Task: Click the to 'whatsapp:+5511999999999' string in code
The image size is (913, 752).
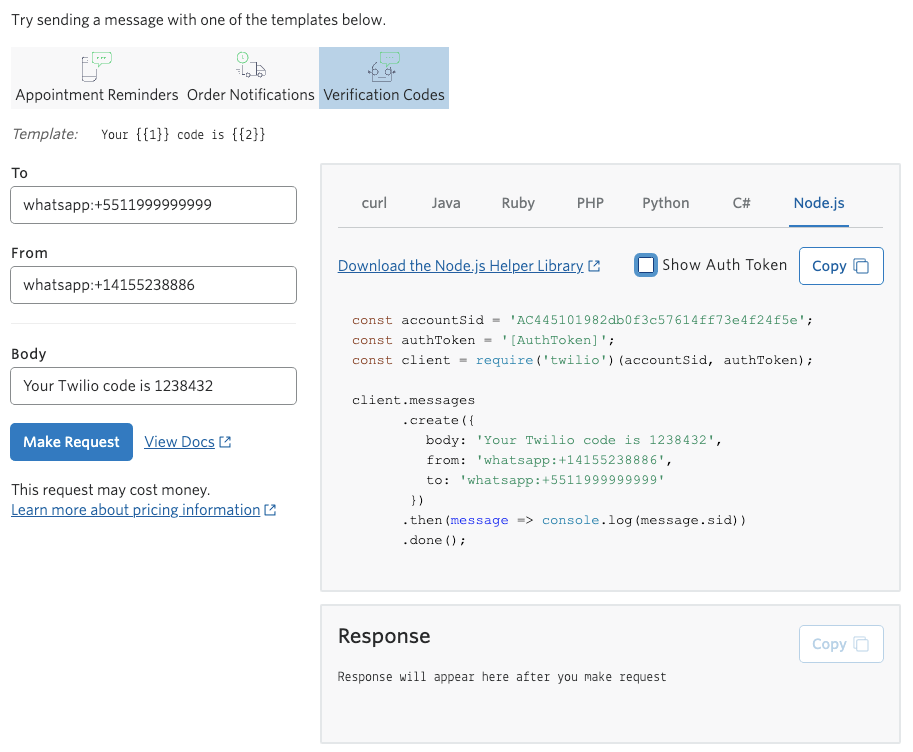Action: click(562, 480)
